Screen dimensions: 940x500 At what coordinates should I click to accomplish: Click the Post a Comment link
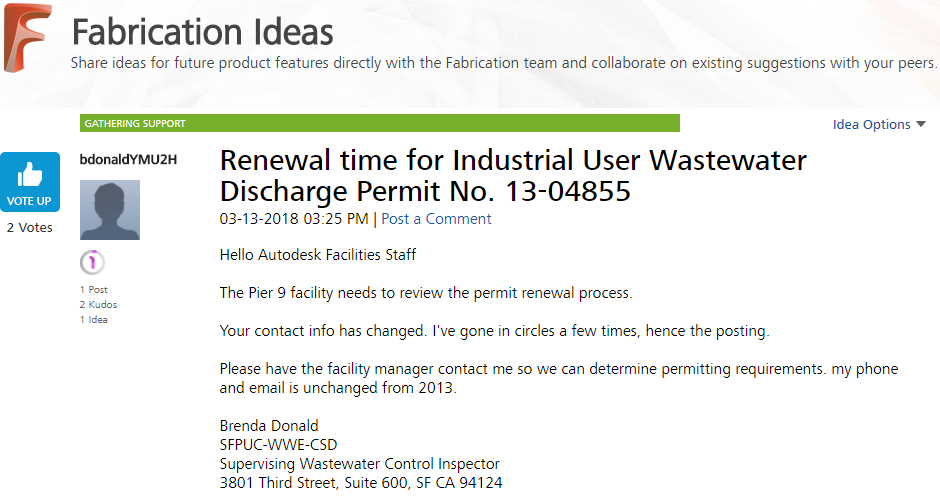pyautogui.click(x=436, y=219)
